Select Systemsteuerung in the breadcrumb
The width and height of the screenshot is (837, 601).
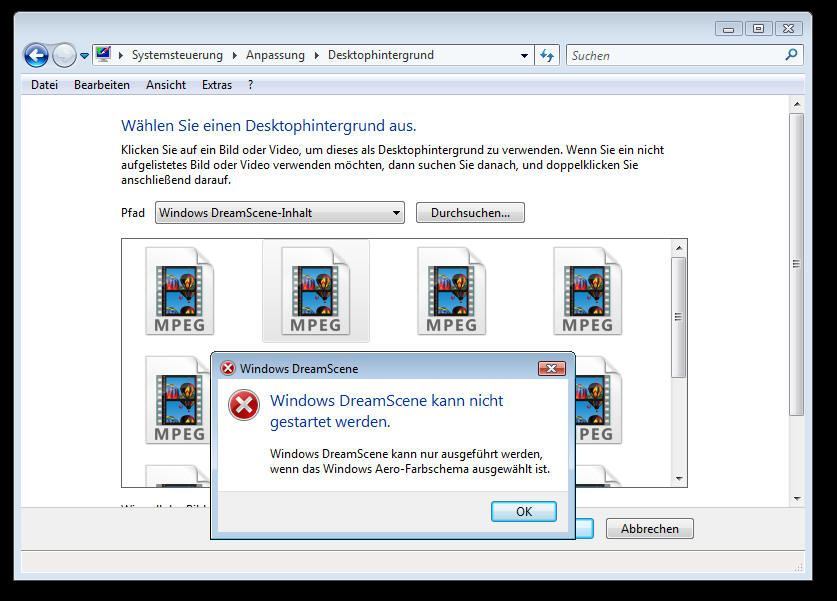[x=177, y=55]
